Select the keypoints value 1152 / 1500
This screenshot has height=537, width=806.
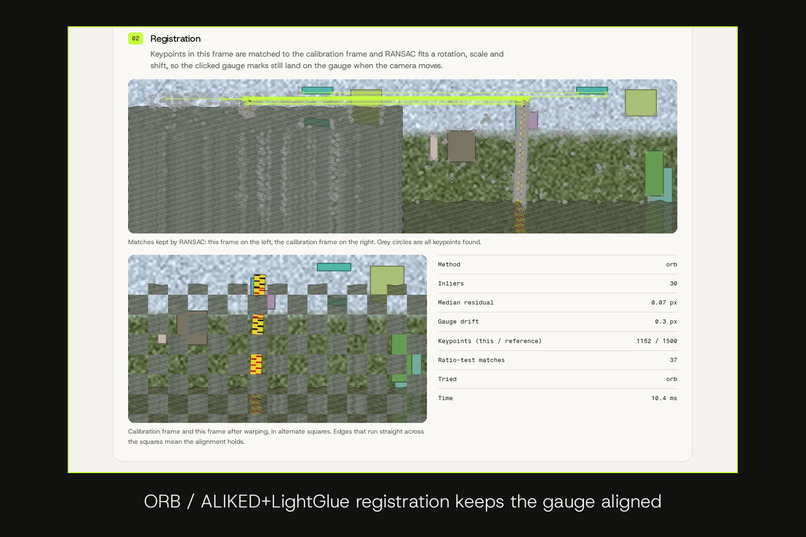click(656, 341)
